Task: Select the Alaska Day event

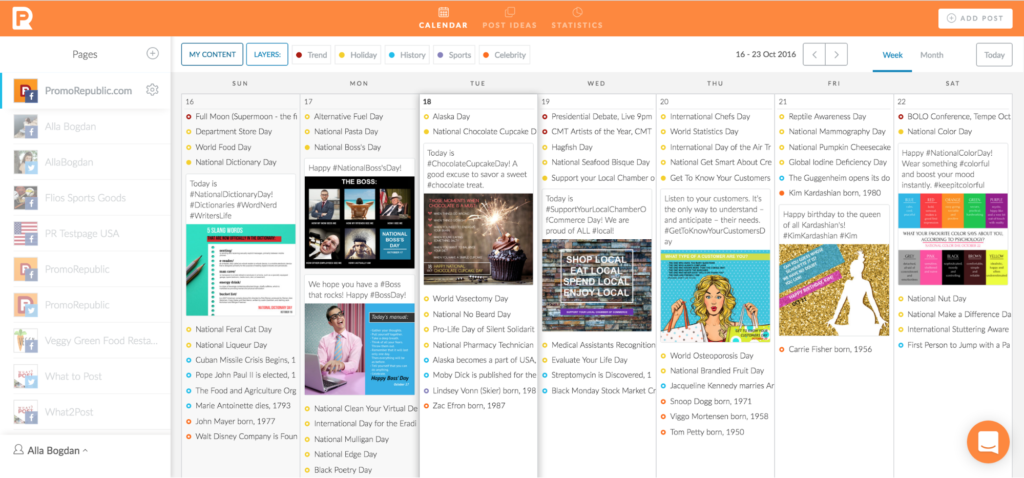Action: coord(446,116)
